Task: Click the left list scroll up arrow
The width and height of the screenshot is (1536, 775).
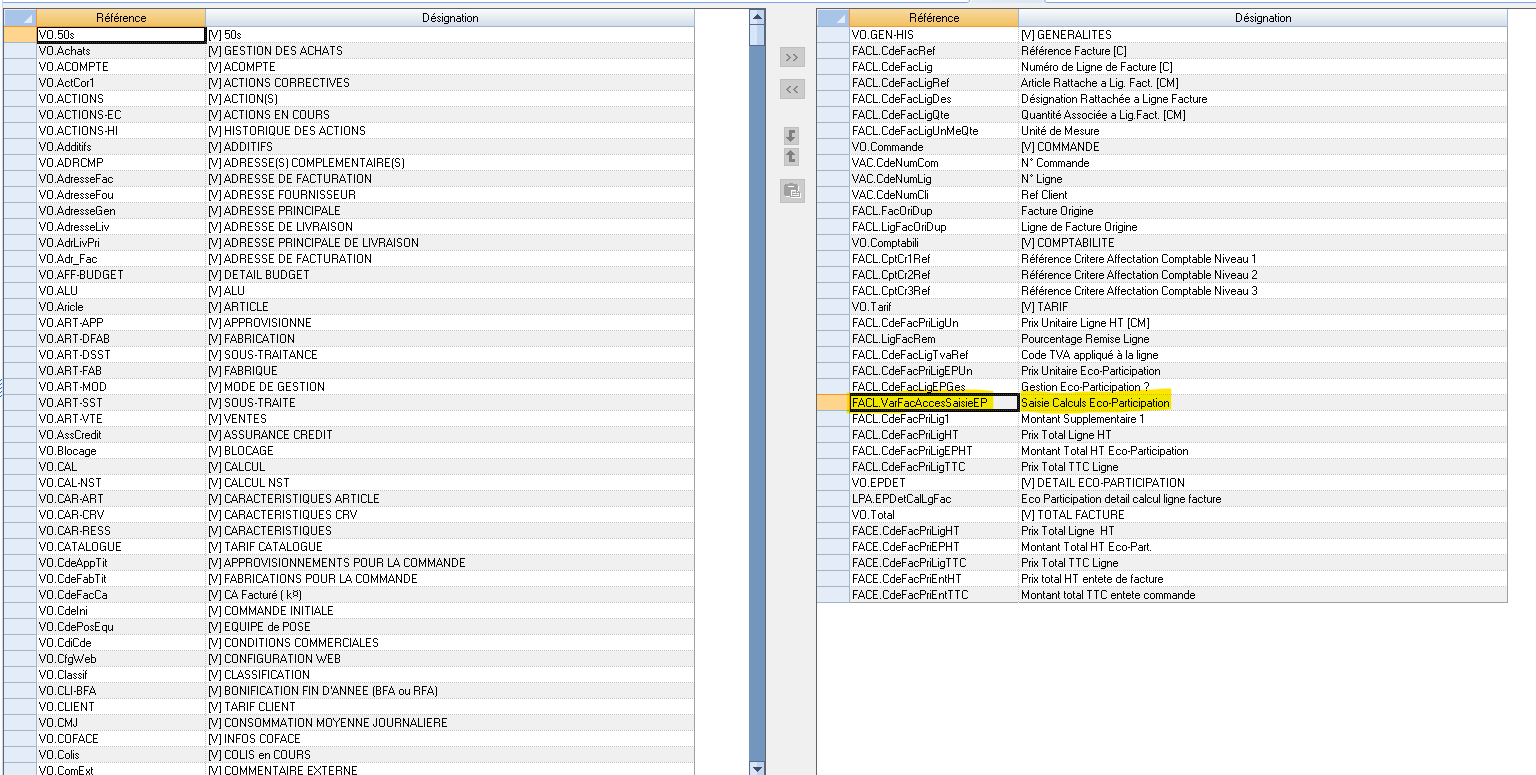Action: 757,17
